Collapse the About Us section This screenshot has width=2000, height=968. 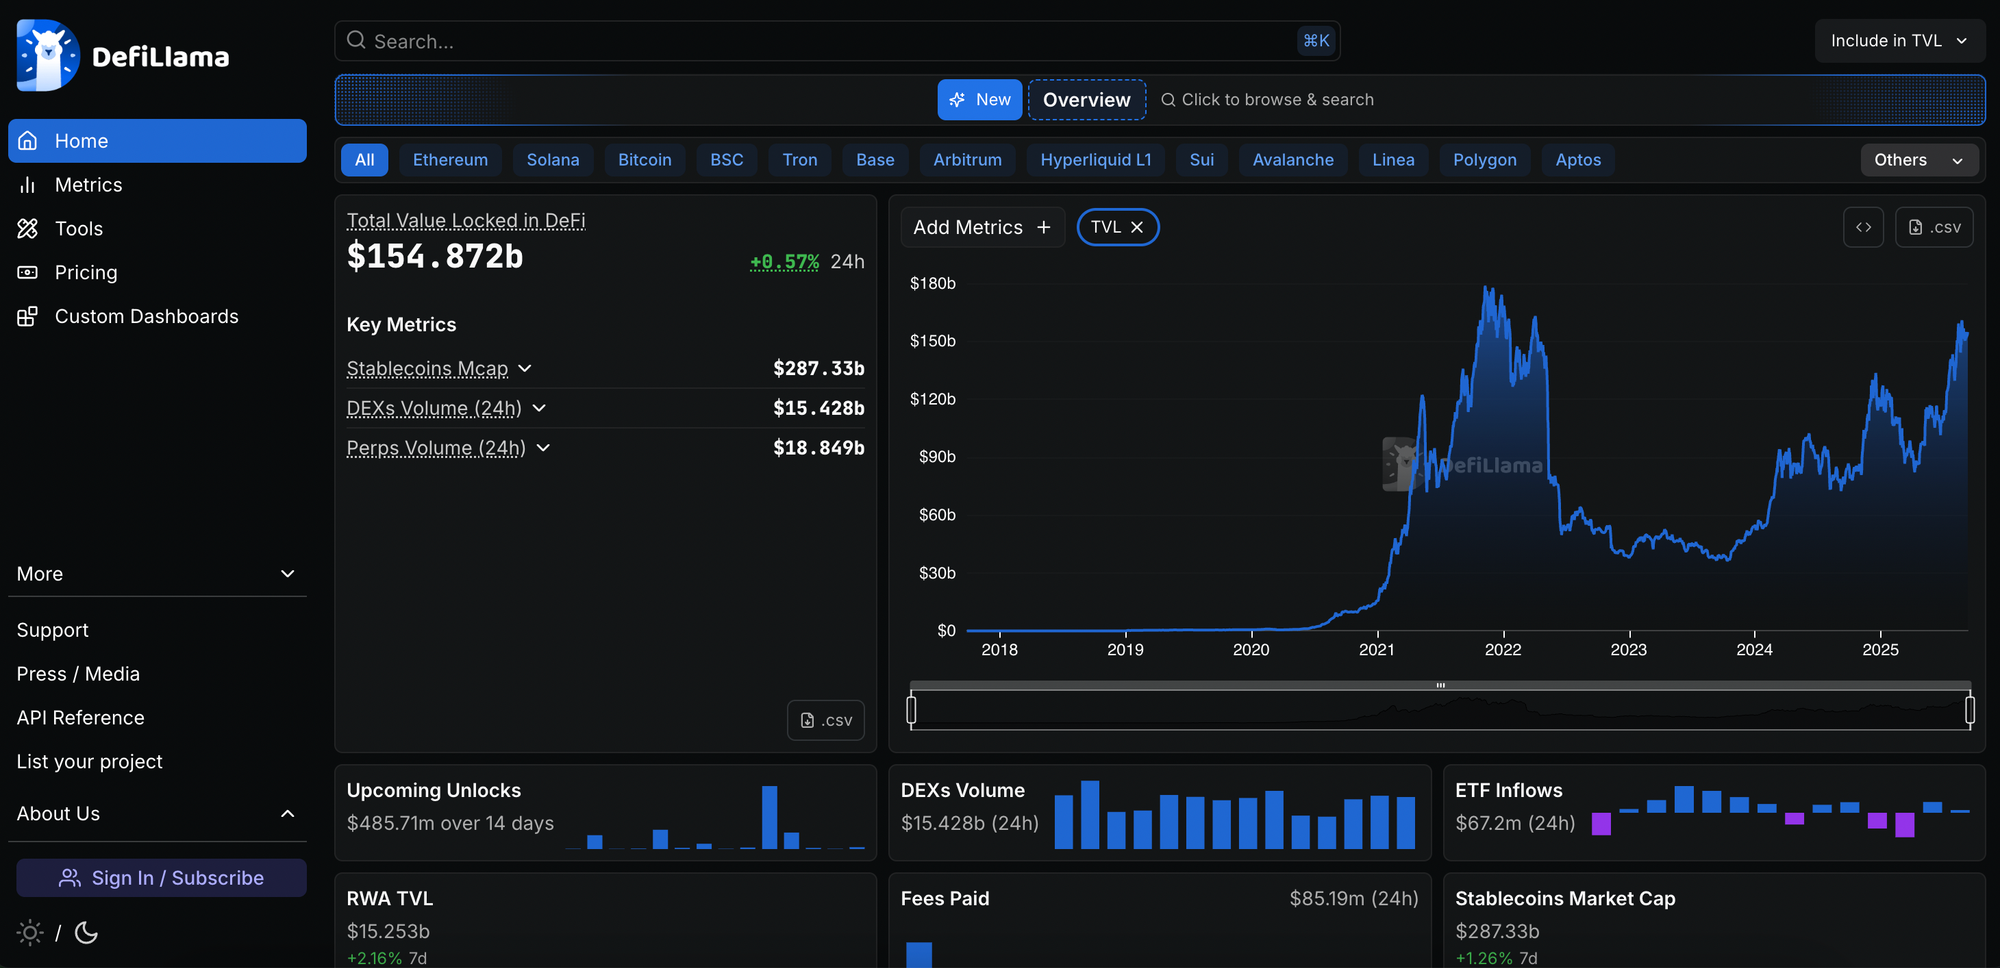157,814
